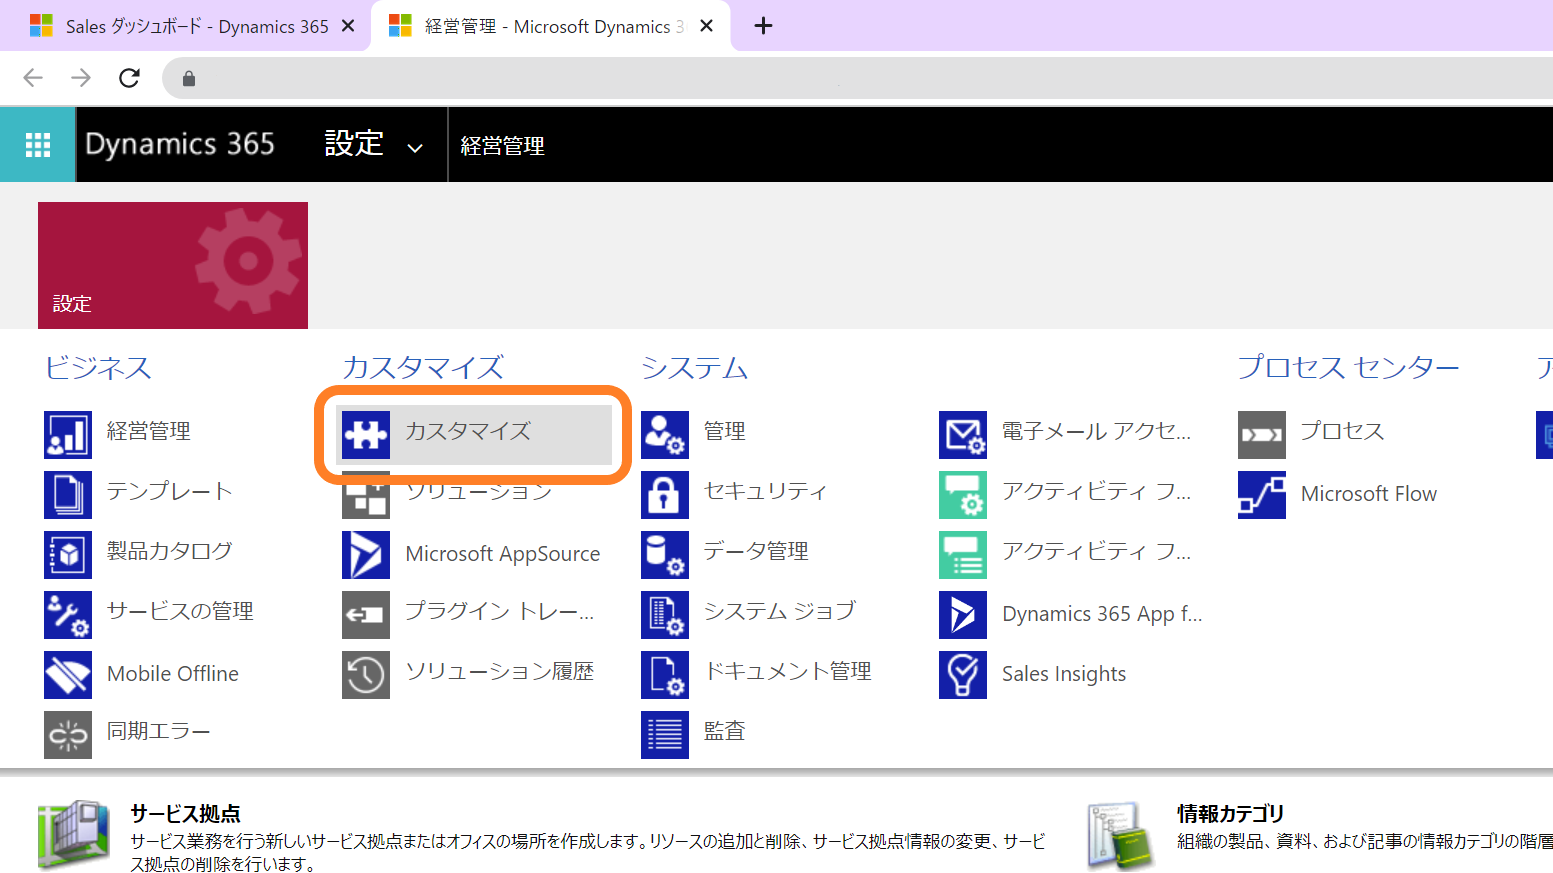The width and height of the screenshot is (1553, 873).
Task: Open the Microsoft Flow link
Action: (1369, 494)
